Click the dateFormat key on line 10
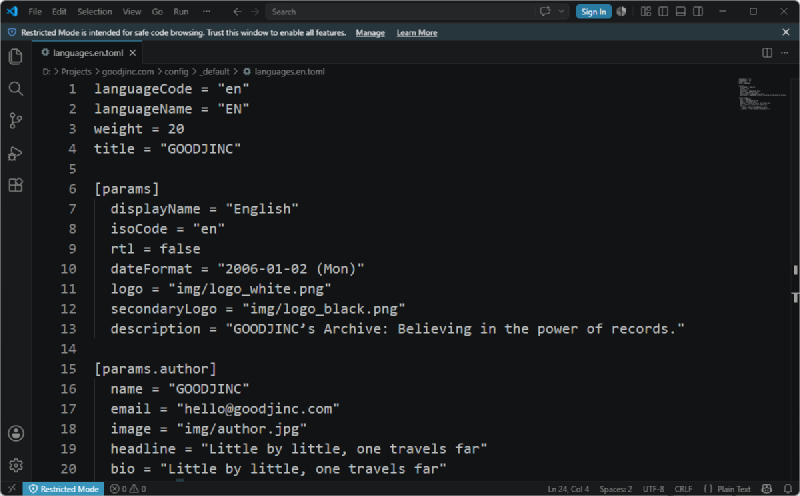Screen dimensions: 800x496 pyautogui.click(x=152, y=269)
